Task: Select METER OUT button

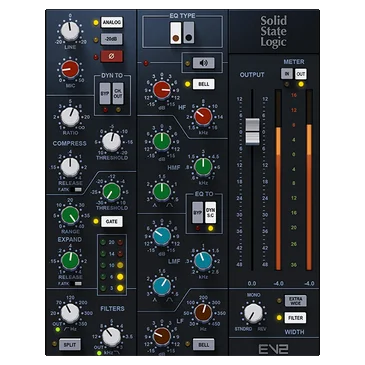Action: [300, 74]
